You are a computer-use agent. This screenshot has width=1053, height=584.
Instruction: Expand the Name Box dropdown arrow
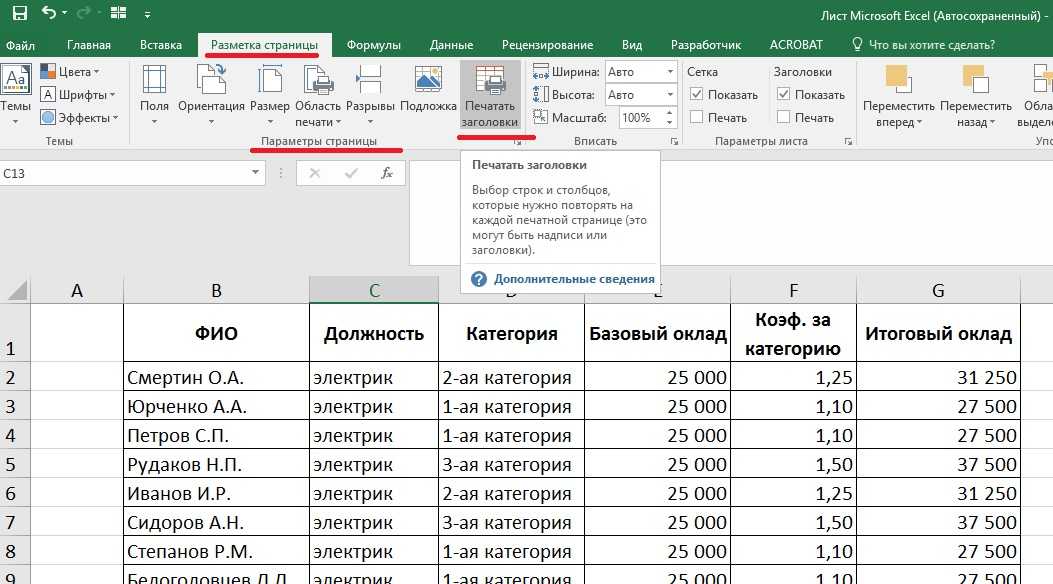(255, 173)
